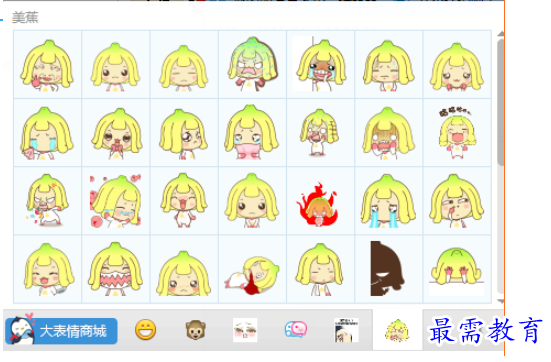
Task: Click the 美蕉 pack title label
Action: (x=25, y=17)
